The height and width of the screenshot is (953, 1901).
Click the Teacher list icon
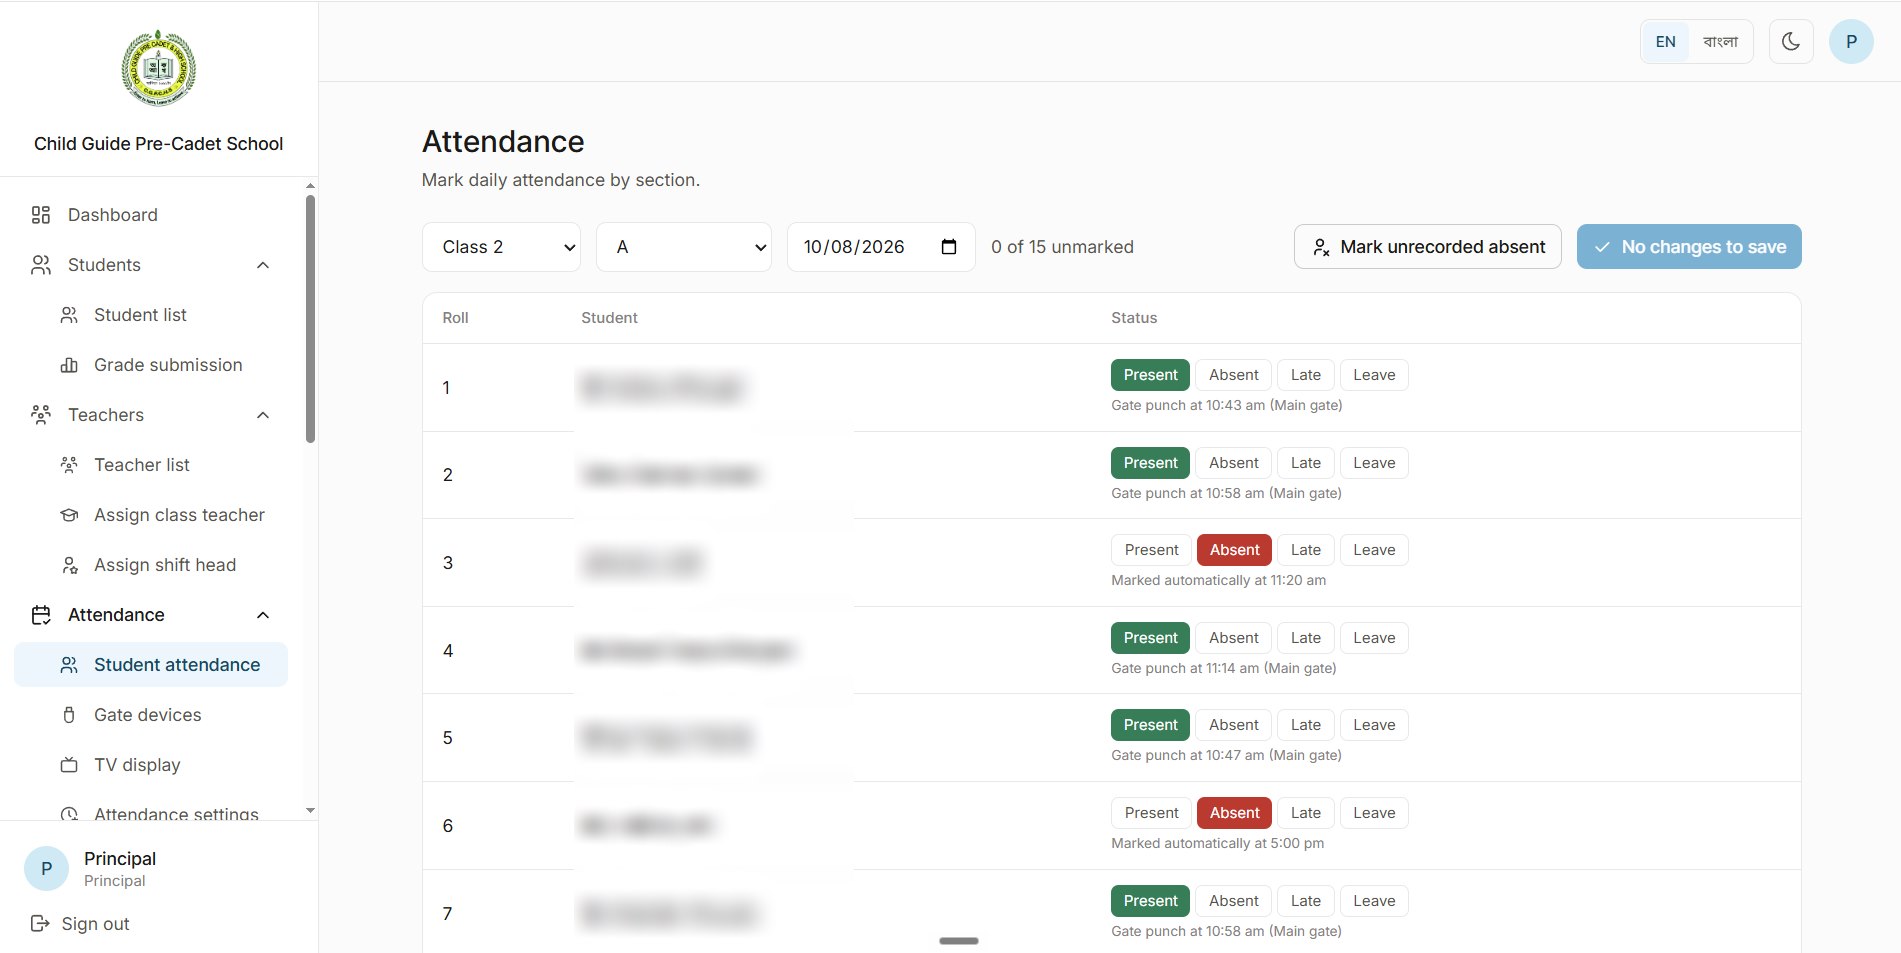[69, 465]
